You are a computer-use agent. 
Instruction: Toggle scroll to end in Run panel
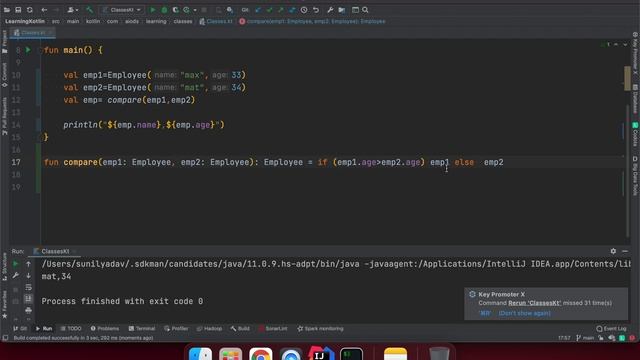(x=29, y=299)
